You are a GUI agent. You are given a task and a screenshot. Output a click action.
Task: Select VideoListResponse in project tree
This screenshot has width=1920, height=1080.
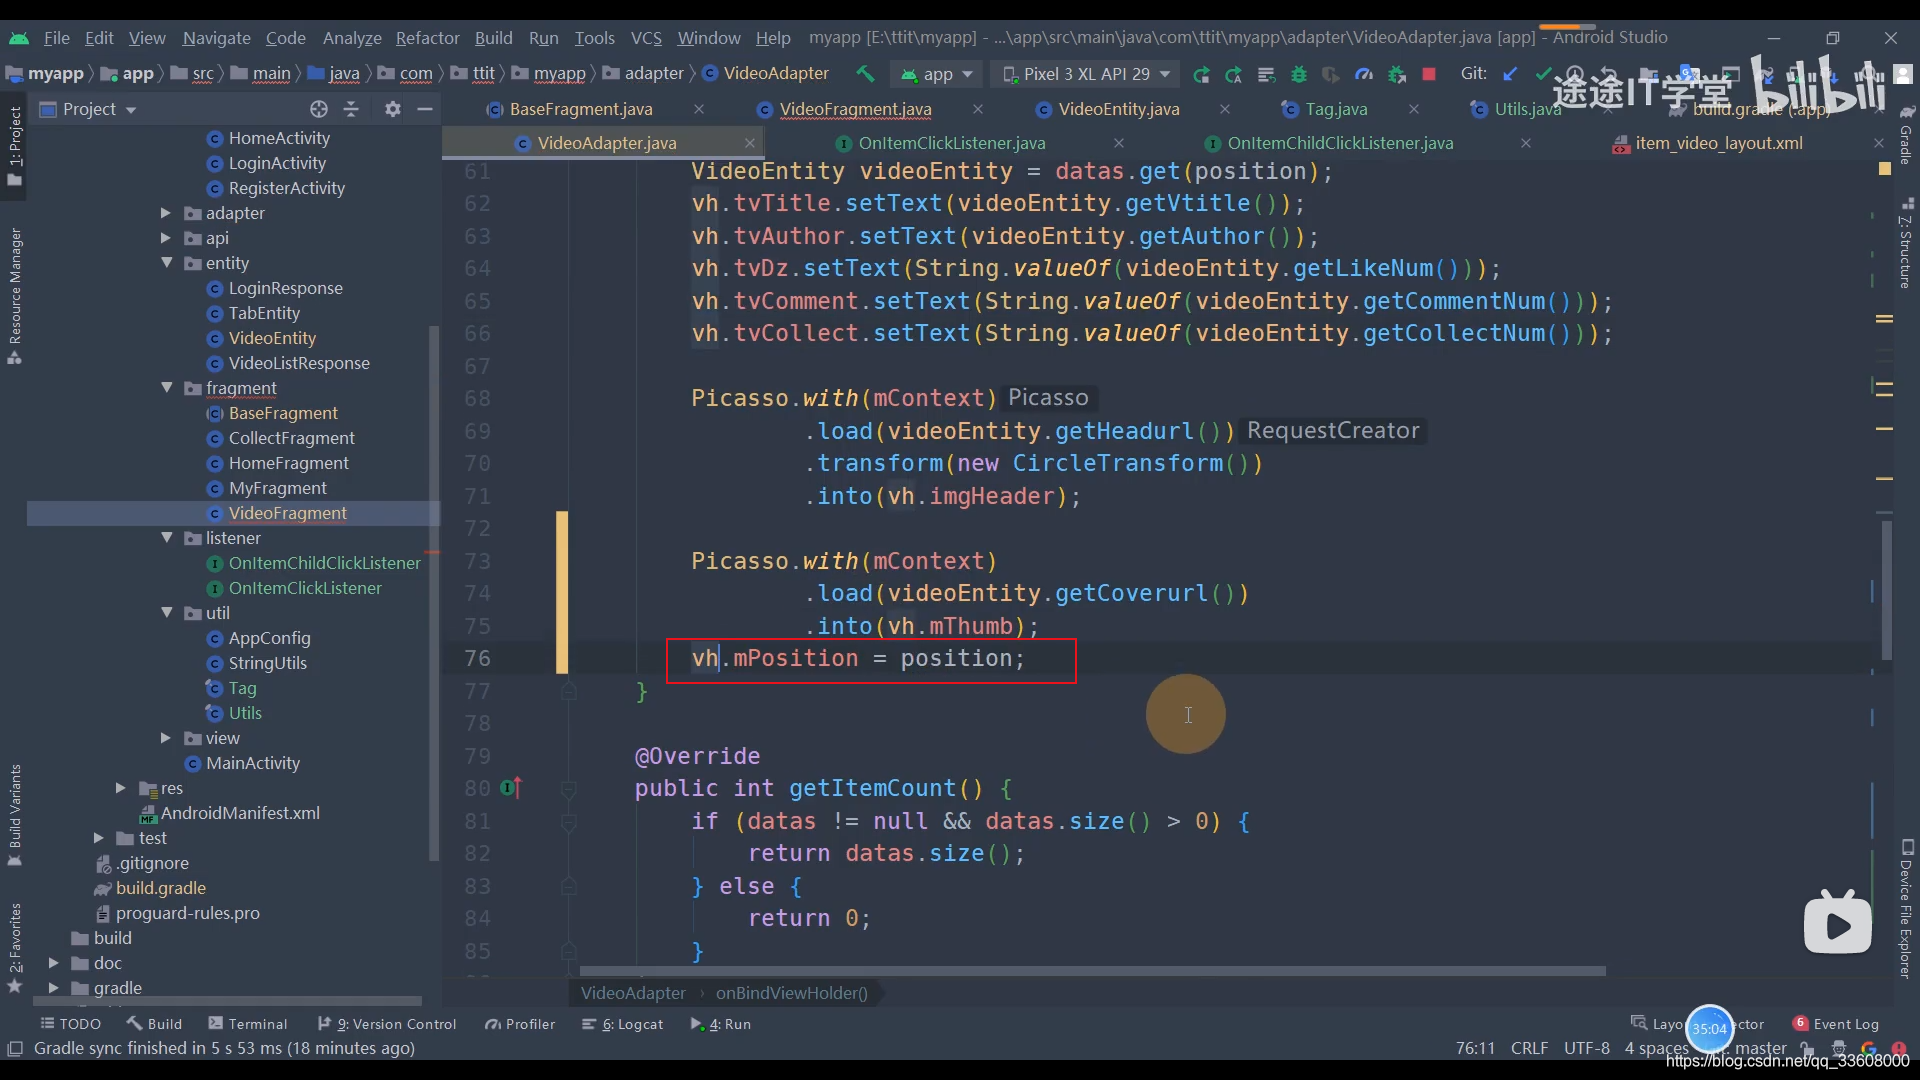point(299,363)
